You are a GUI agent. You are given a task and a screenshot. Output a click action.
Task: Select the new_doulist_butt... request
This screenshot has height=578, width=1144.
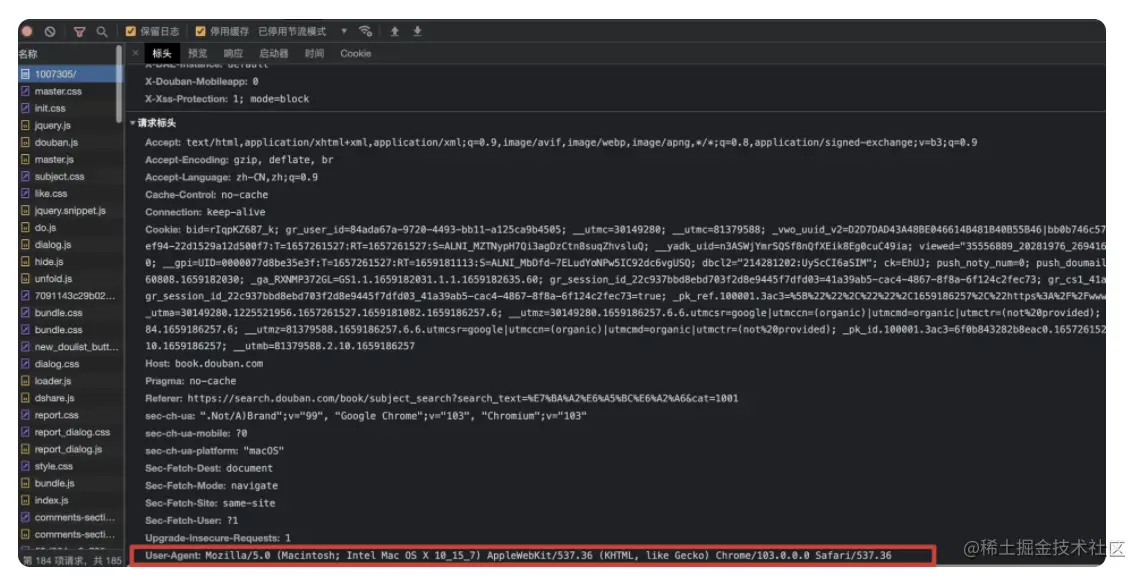[69, 347]
